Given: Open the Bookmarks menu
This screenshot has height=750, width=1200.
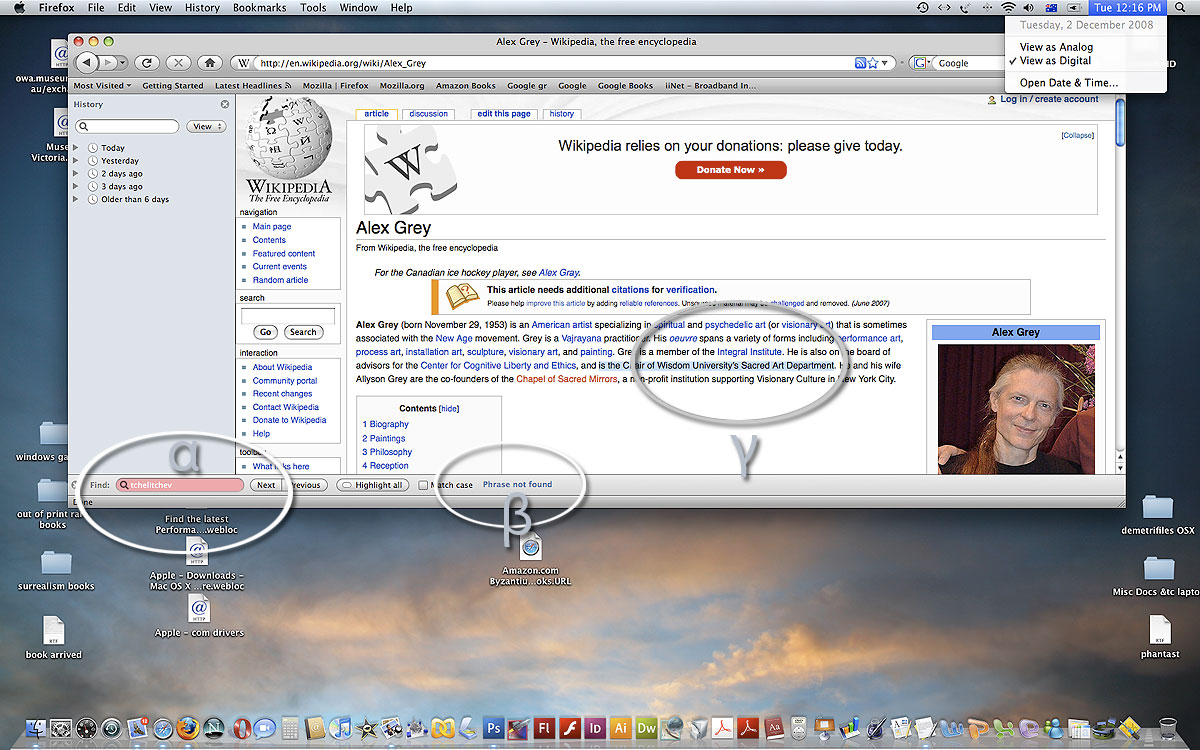Looking at the screenshot, I should 259,7.
